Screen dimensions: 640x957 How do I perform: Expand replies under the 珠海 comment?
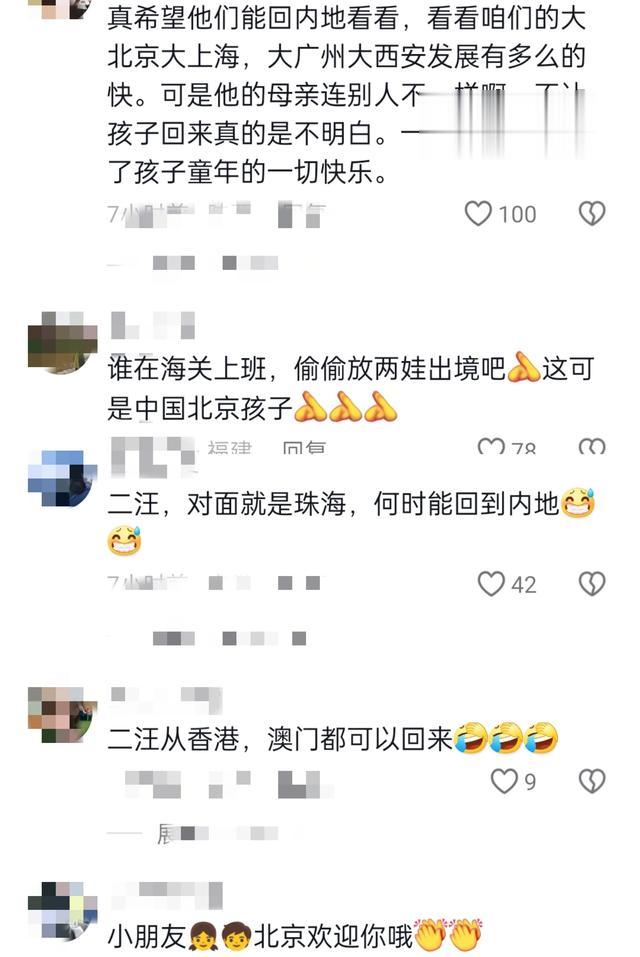pos(207,638)
